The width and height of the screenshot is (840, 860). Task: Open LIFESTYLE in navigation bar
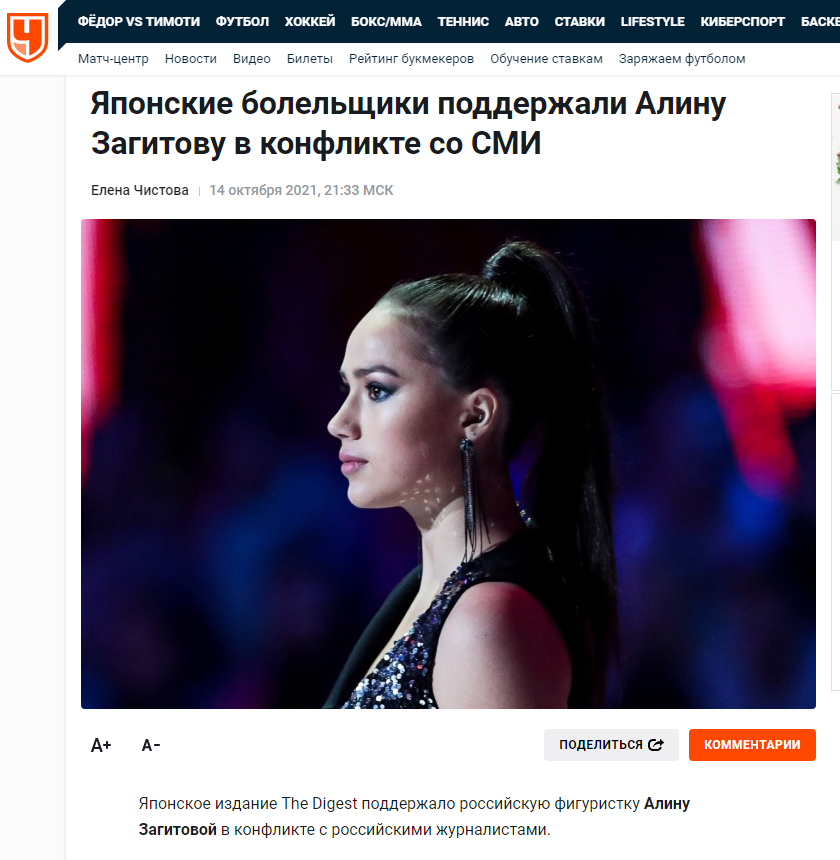tap(652, 21)
